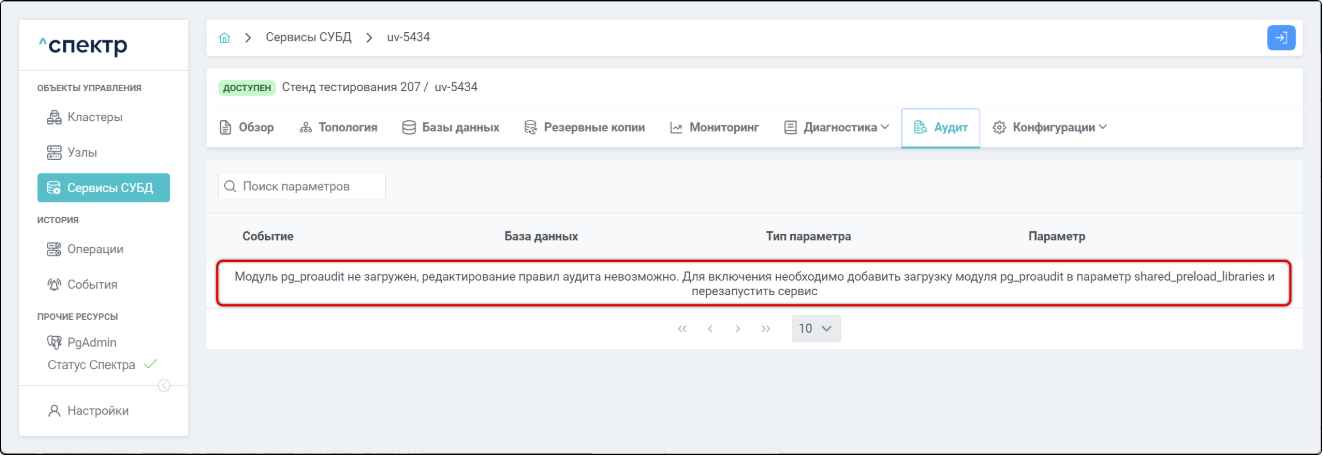
Task: Open Настройки settings page
Action: (97, 410)
